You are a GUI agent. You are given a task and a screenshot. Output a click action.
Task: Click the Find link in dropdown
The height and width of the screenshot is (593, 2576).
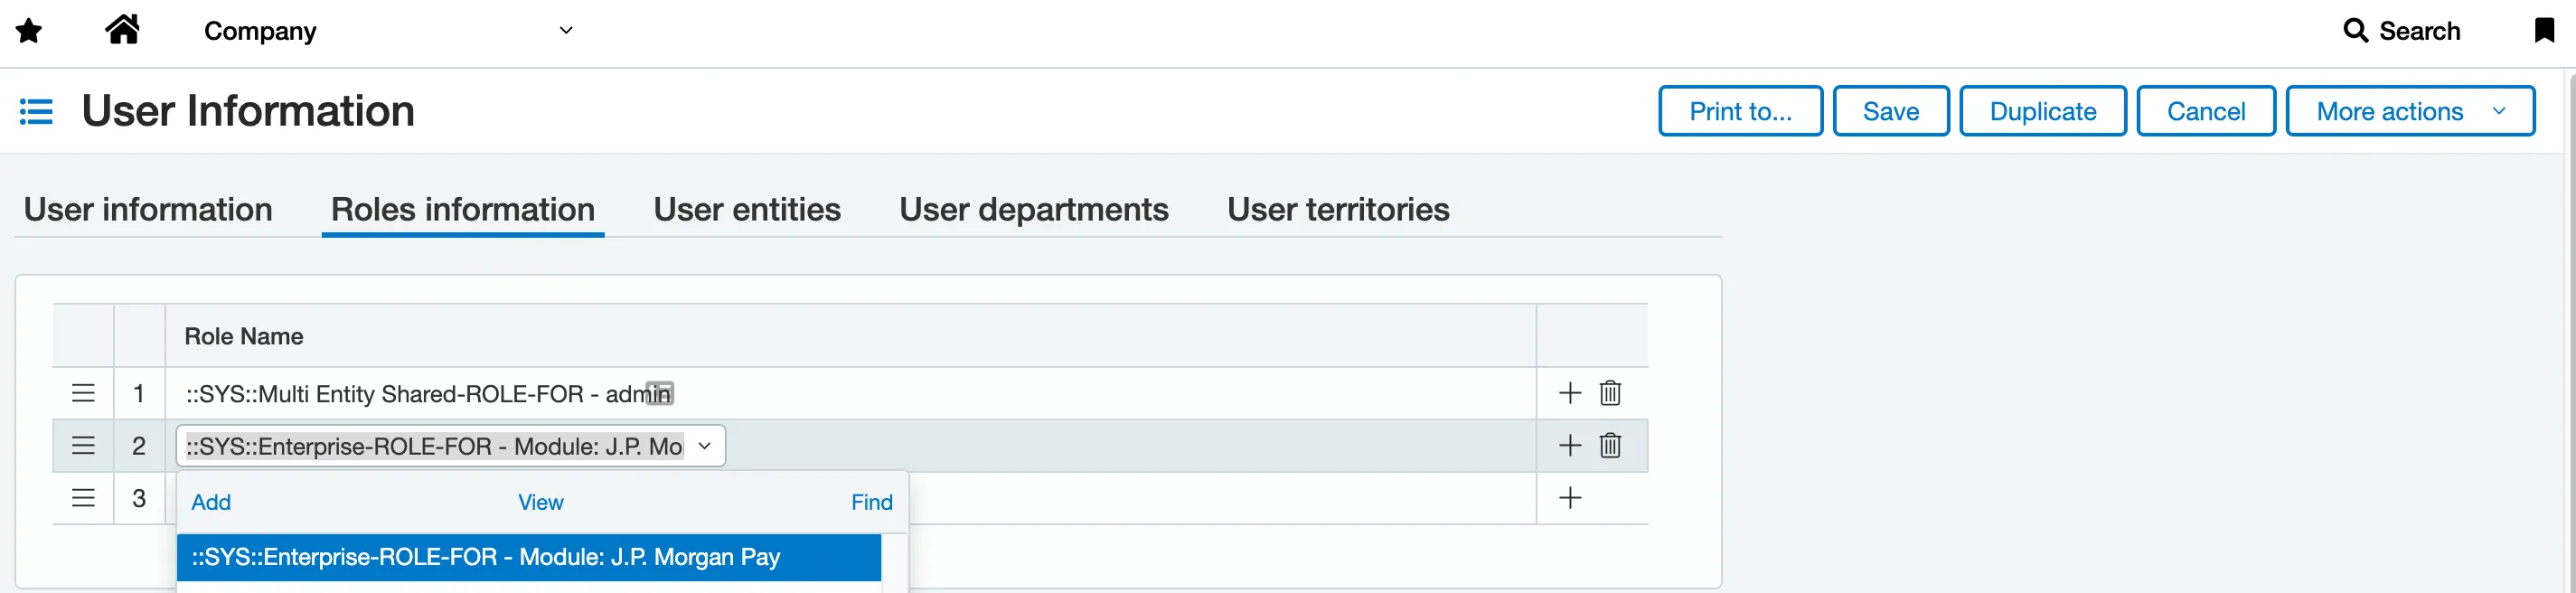(x=871, y=502)
